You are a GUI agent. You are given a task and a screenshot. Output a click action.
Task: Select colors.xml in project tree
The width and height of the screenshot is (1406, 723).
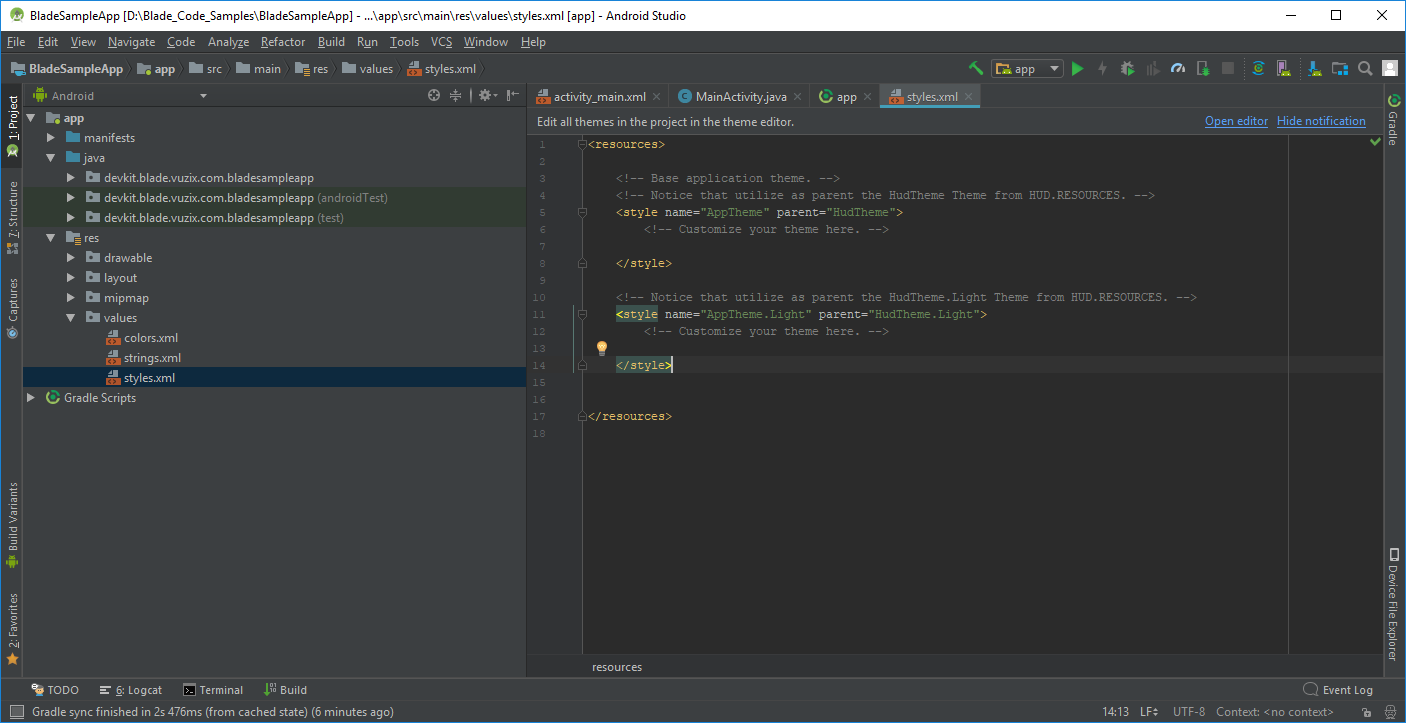pyautogui.click(x=151, y=338)
